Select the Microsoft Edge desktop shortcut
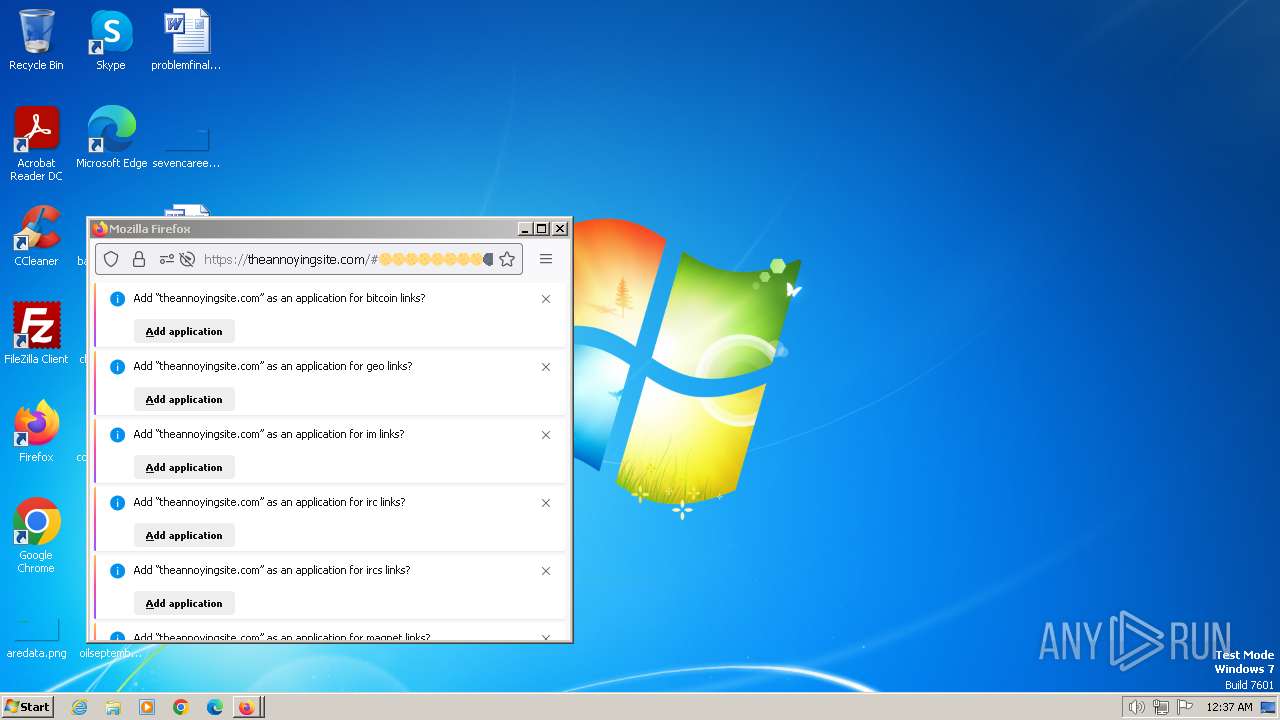 pyautogui.click(x=111, y=138)
